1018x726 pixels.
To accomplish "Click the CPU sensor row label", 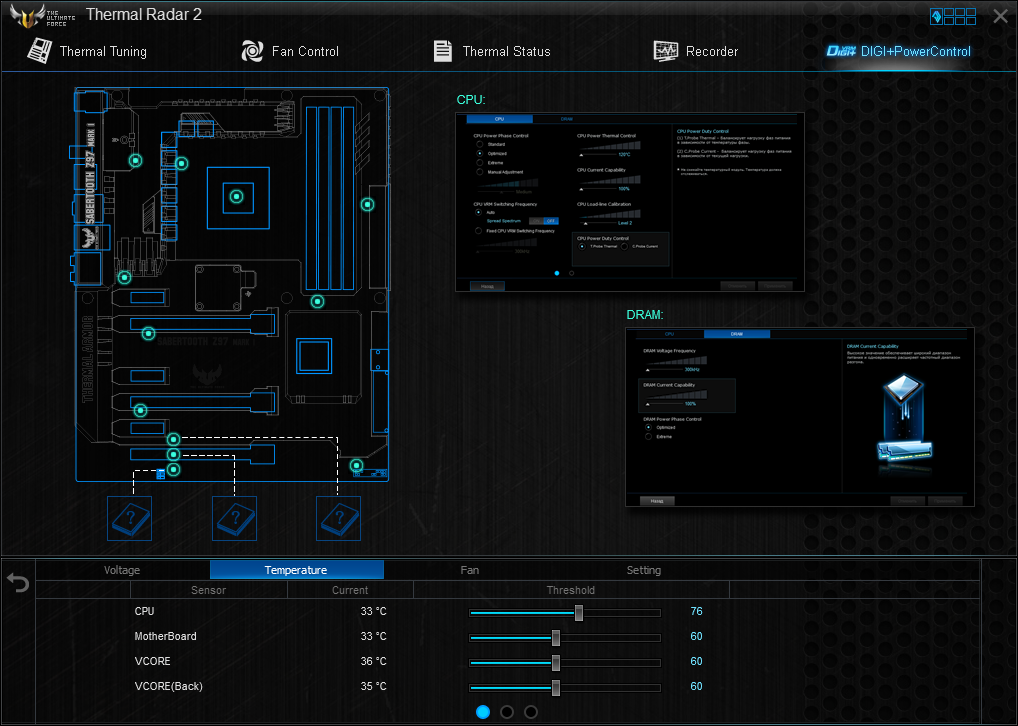I will coord(144,611).
